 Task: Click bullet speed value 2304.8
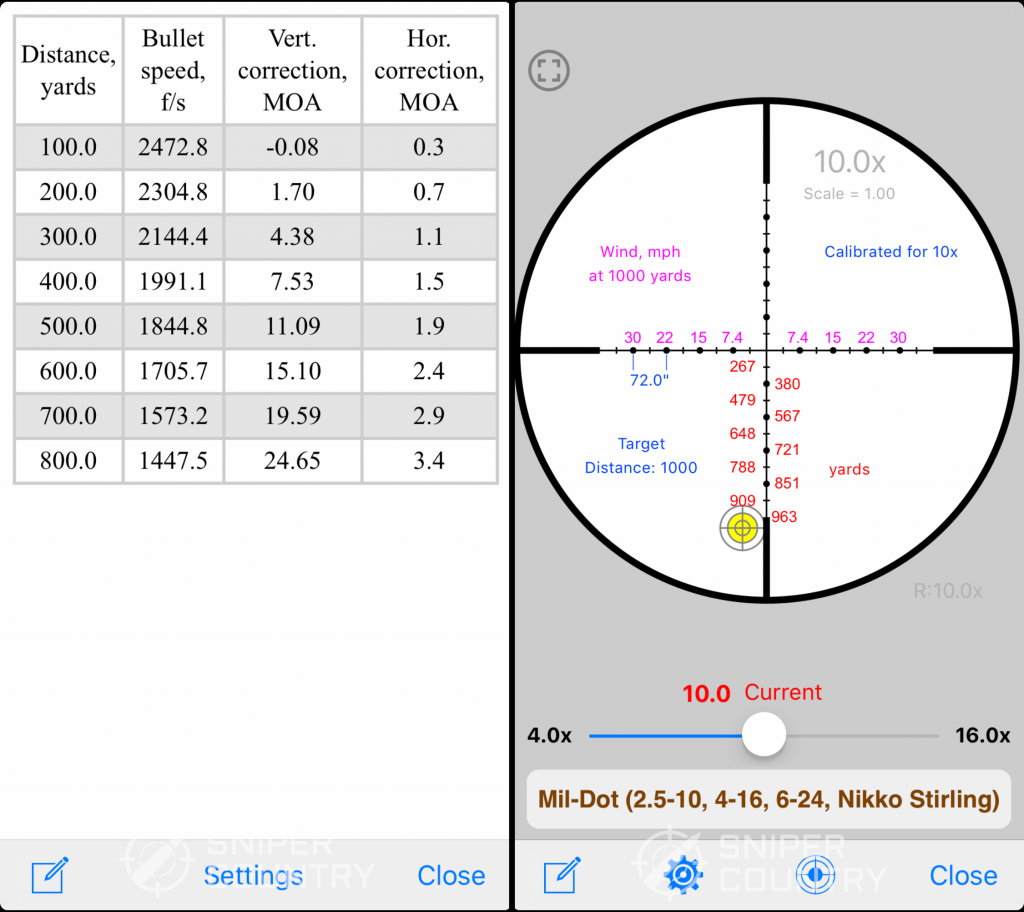pyautogui.click(x=173, y=192)
